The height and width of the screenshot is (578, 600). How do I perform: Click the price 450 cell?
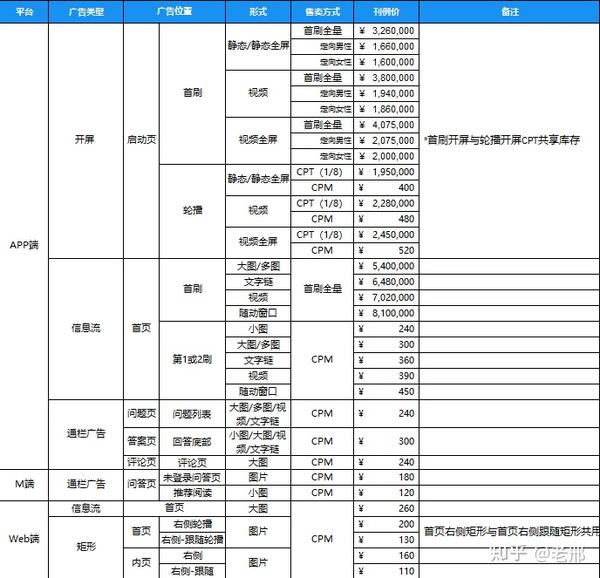(x=386, y=391)
